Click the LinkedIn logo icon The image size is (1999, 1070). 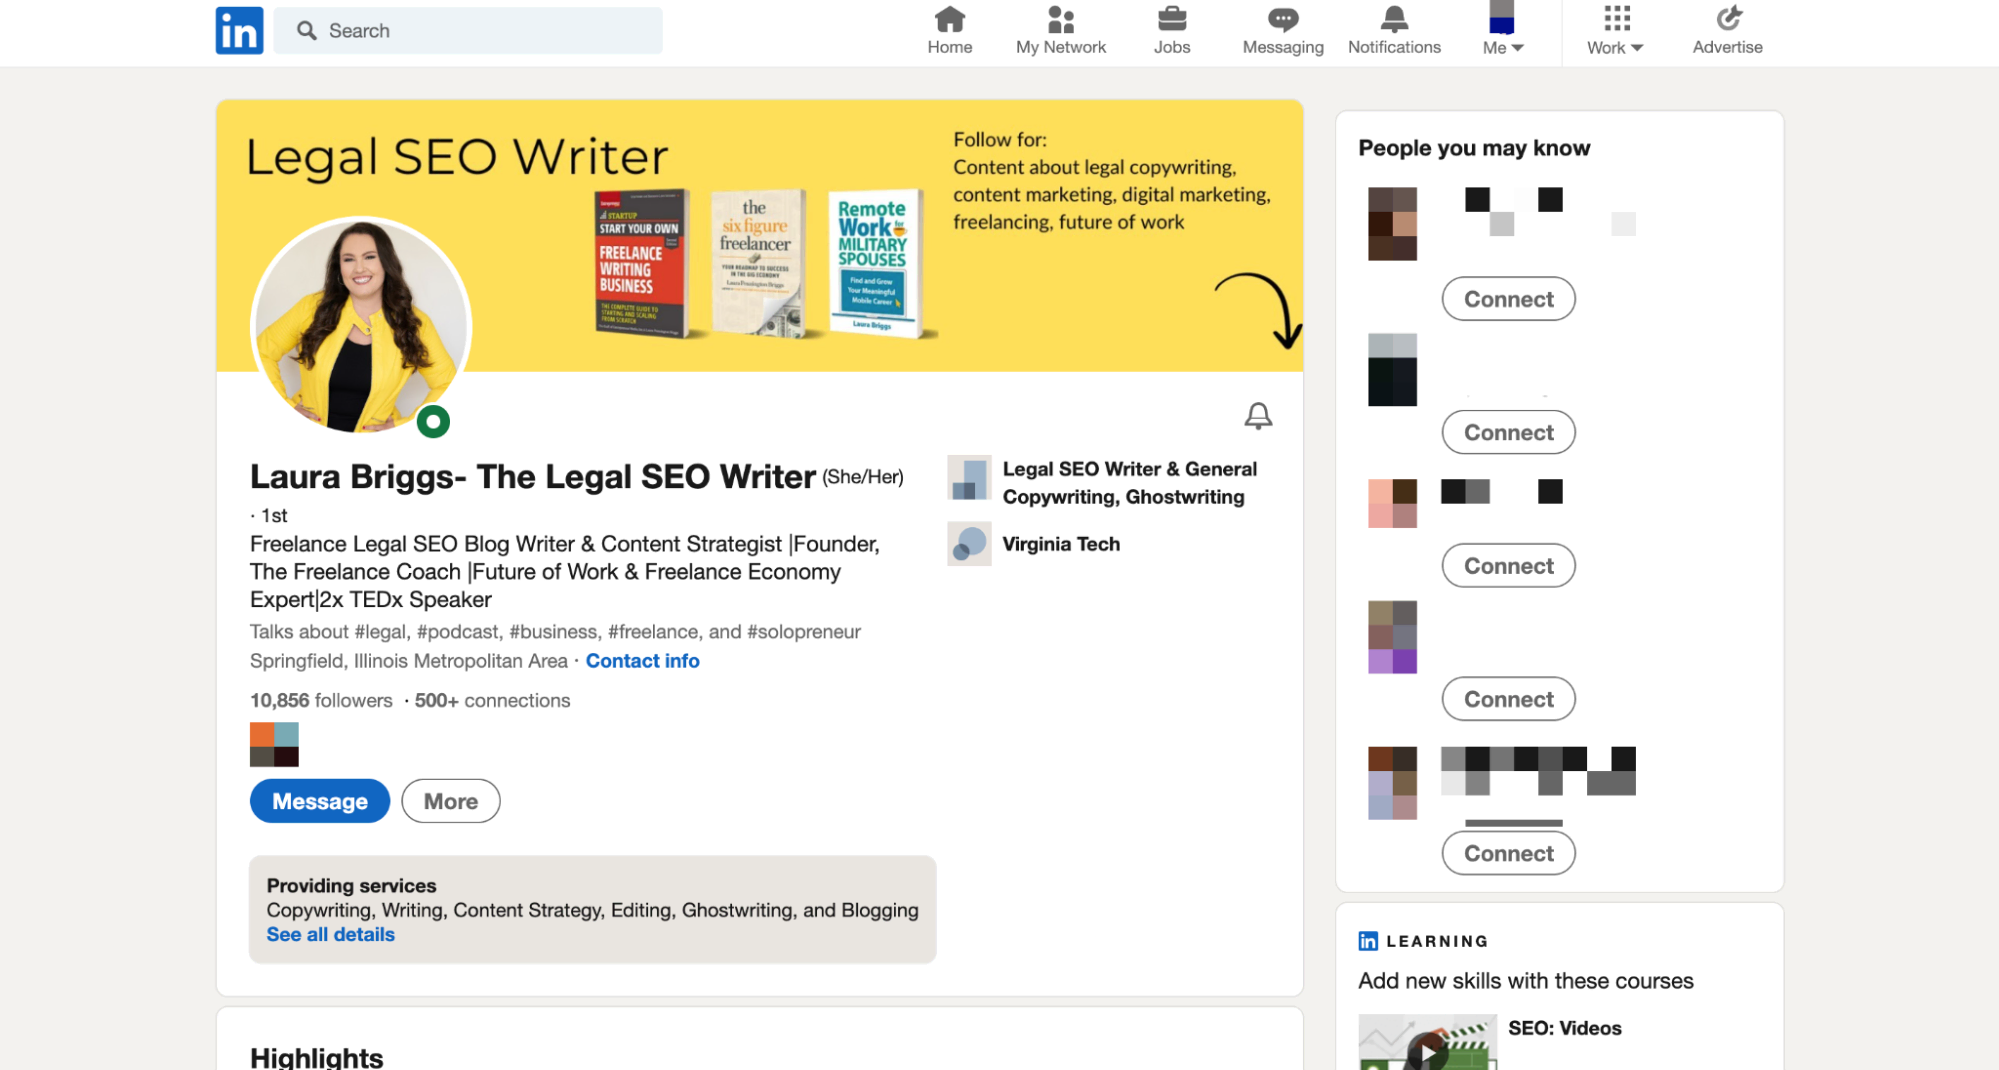click(x=239, y=30)
